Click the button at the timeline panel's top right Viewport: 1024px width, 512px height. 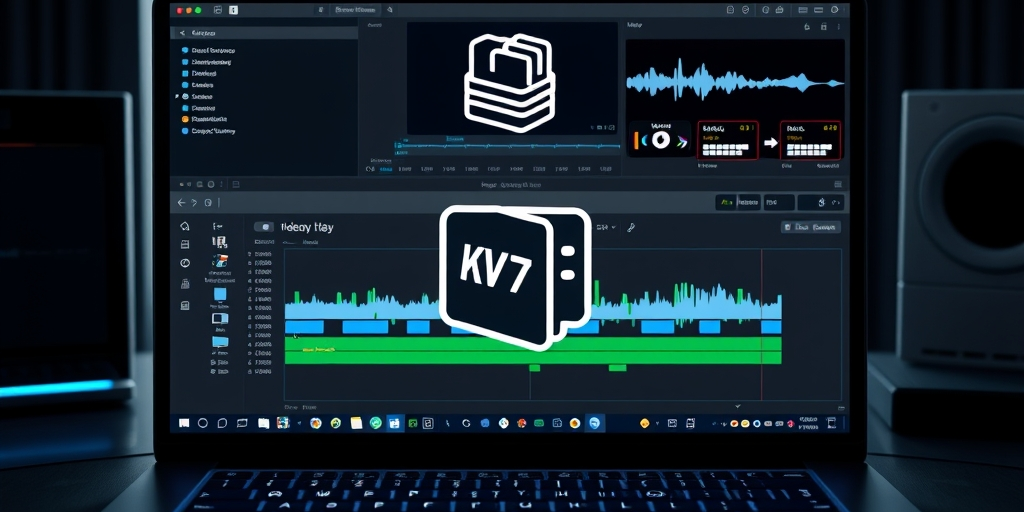810,227
